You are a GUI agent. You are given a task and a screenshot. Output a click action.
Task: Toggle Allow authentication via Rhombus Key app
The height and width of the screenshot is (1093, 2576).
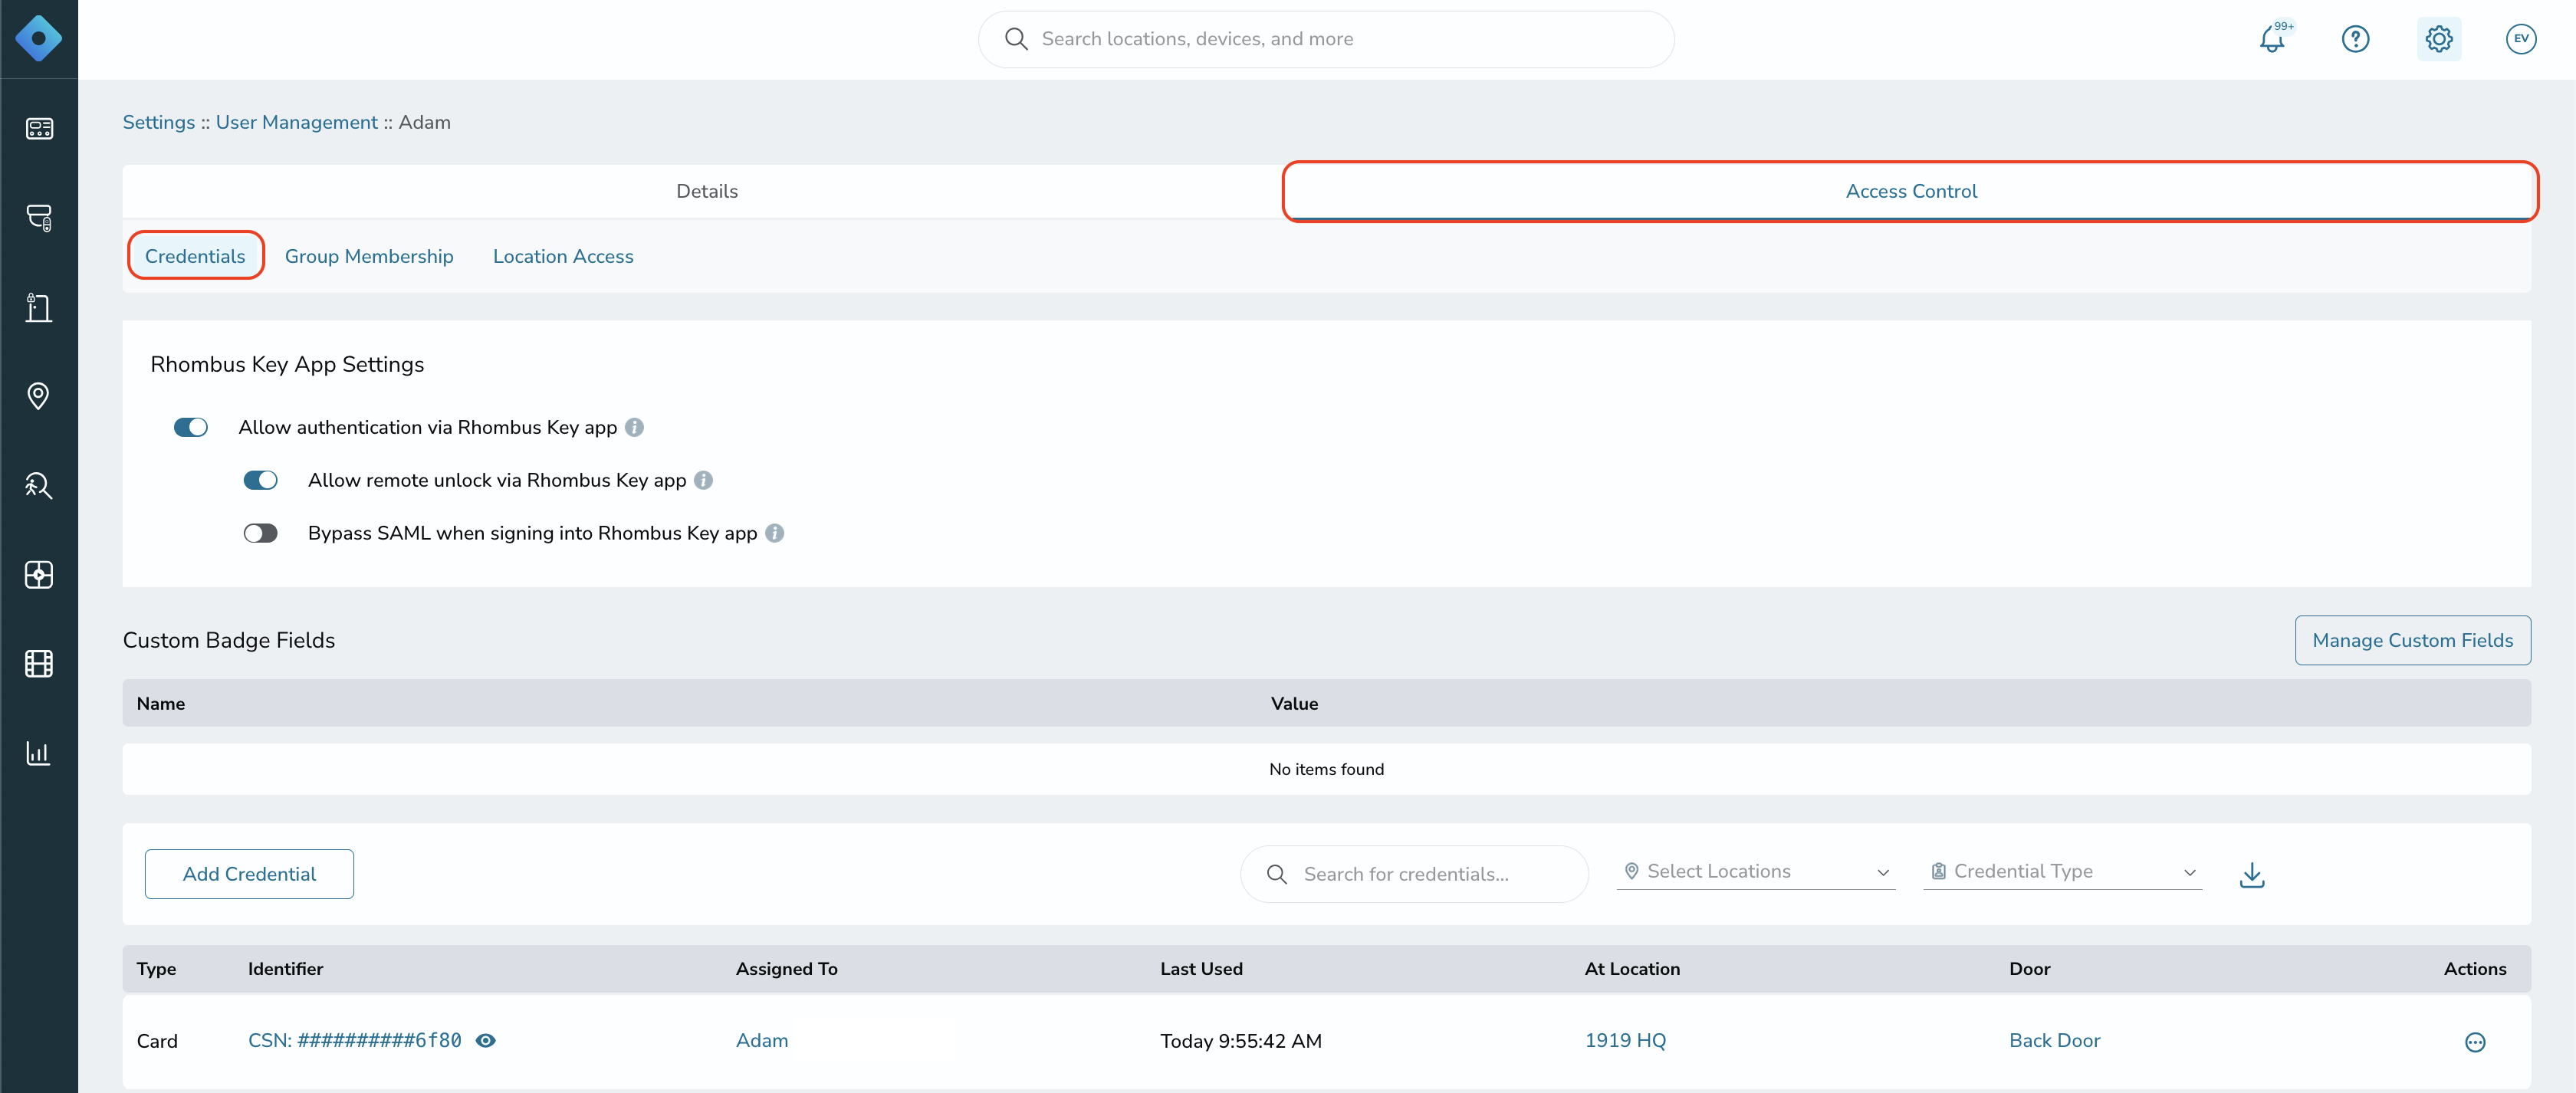tap(191, 428)
